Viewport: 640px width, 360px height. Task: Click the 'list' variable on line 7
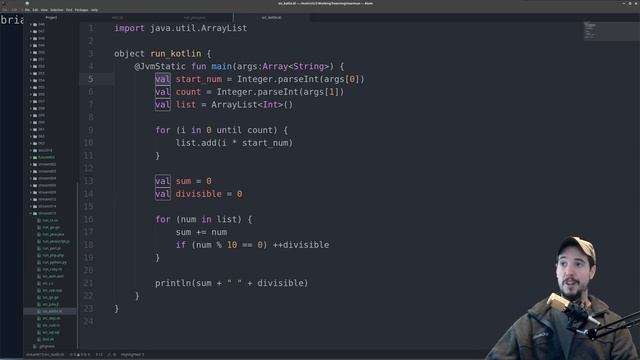[x=186, y=104]
